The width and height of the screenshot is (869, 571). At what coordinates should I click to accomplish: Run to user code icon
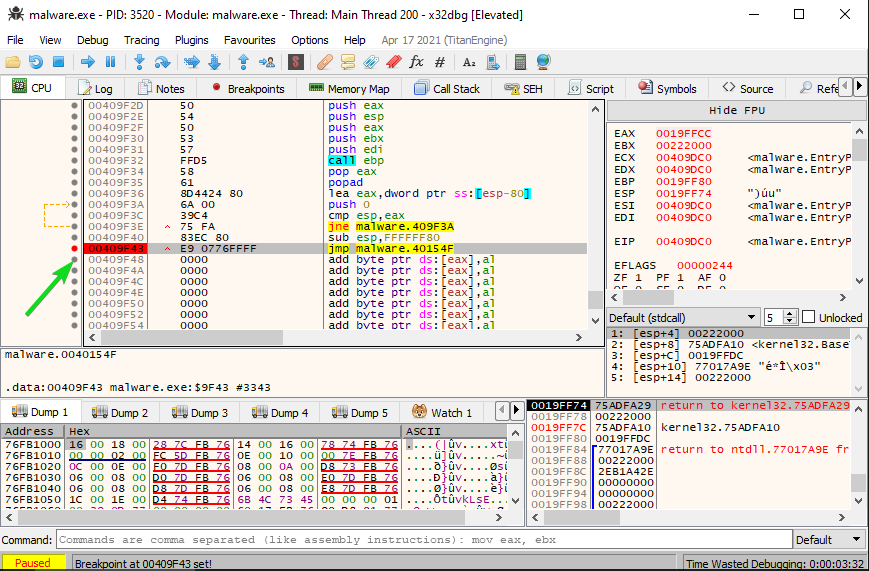tap(267, 62)
